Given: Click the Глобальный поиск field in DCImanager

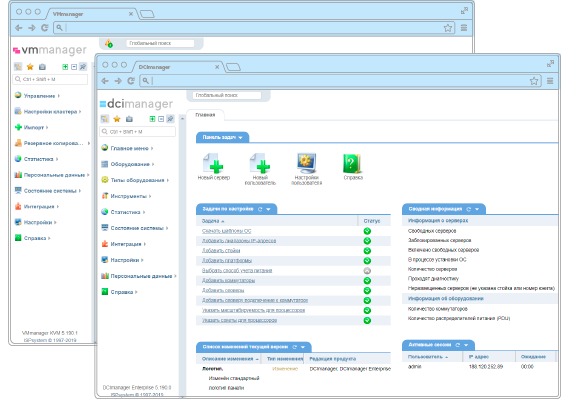Looking at the screenshot, I should [x=226, y=95].
